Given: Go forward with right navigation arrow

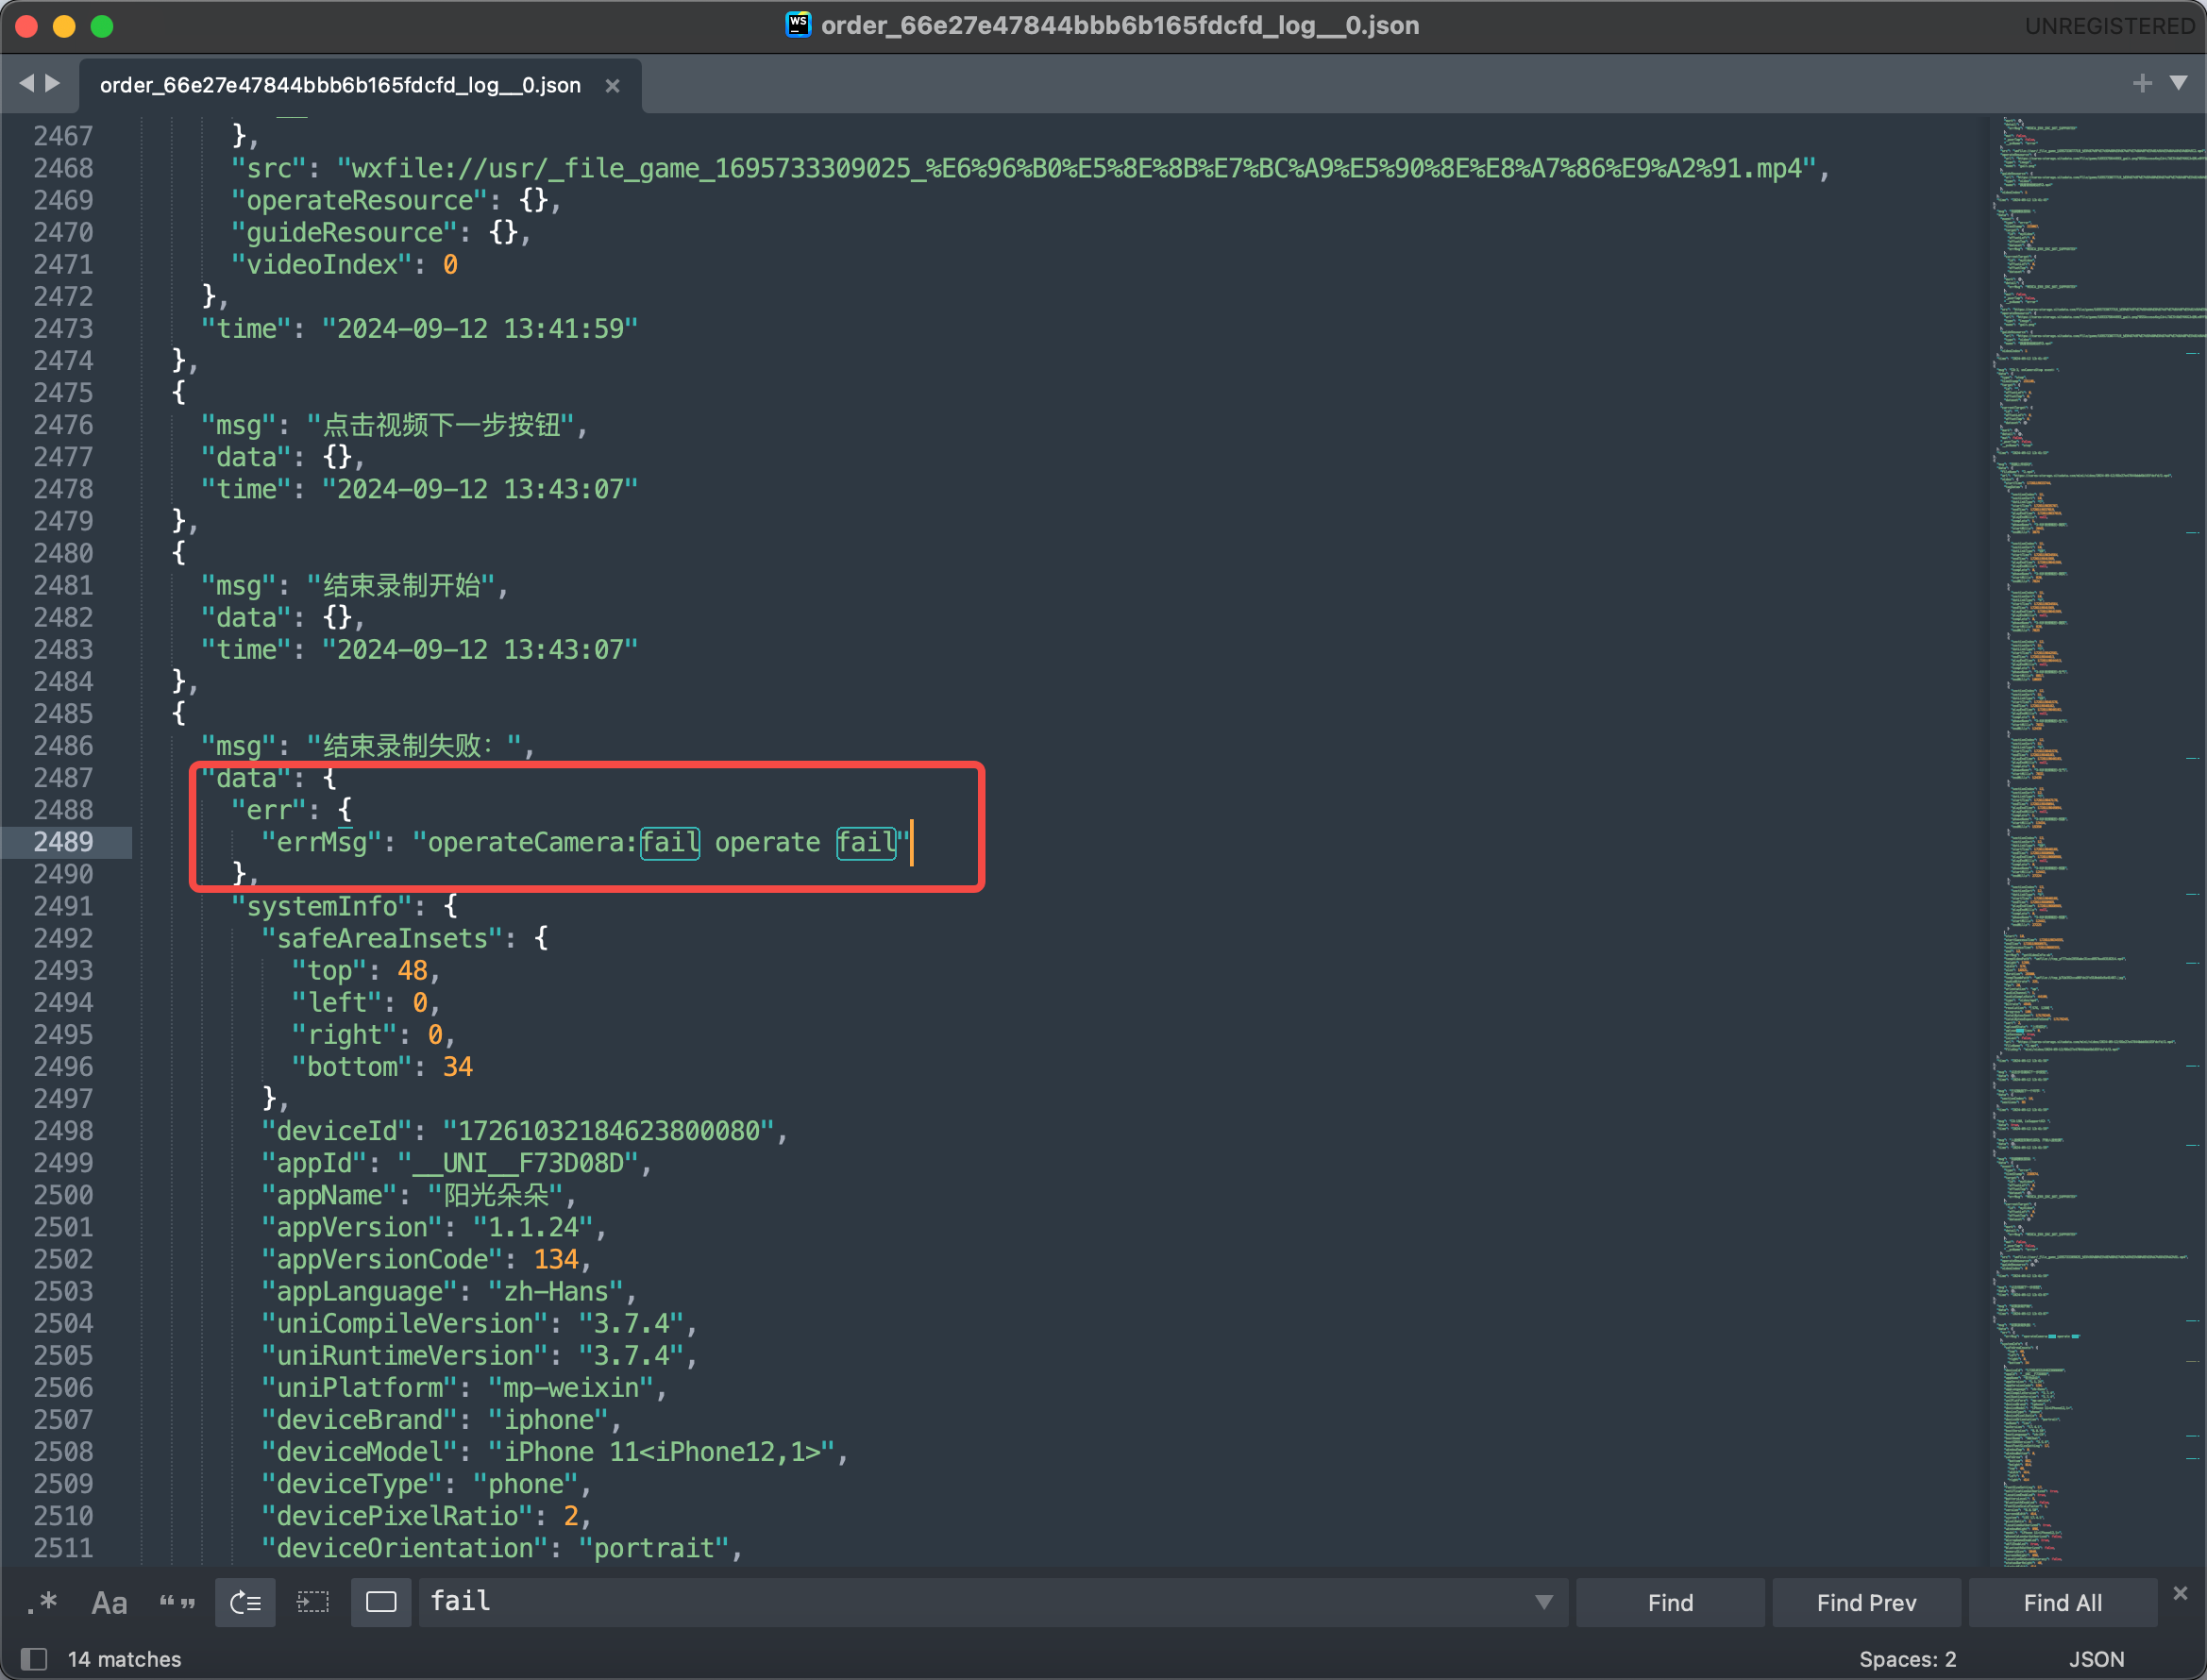Looking at the screenshot, I should click(53, 83).
